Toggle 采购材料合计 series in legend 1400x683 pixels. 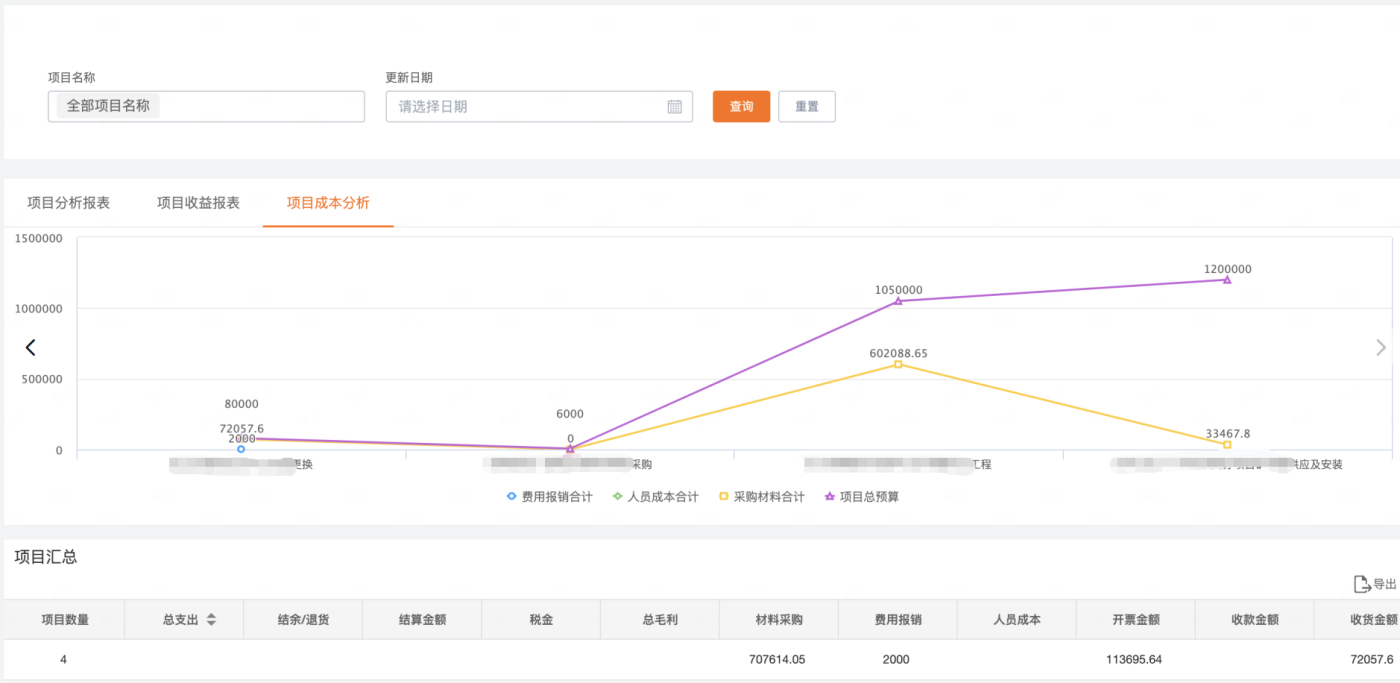760,496
